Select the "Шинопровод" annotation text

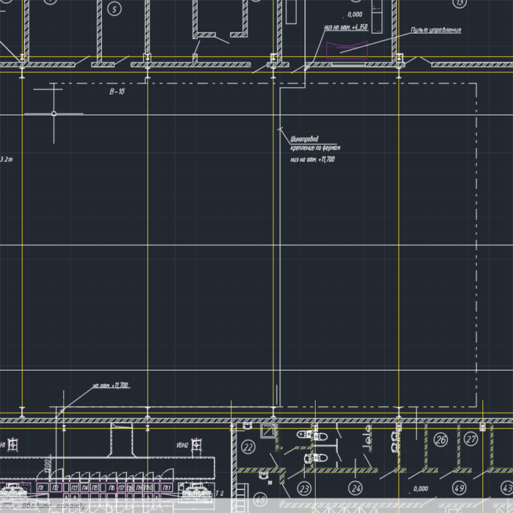point(304,139)
